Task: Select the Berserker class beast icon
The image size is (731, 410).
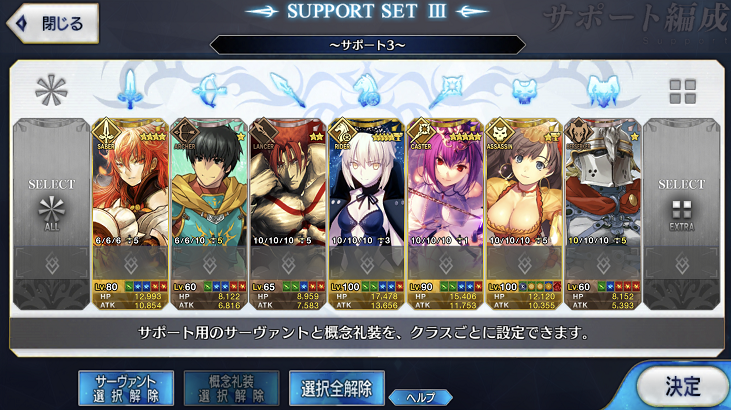Action: click(603, 91)
